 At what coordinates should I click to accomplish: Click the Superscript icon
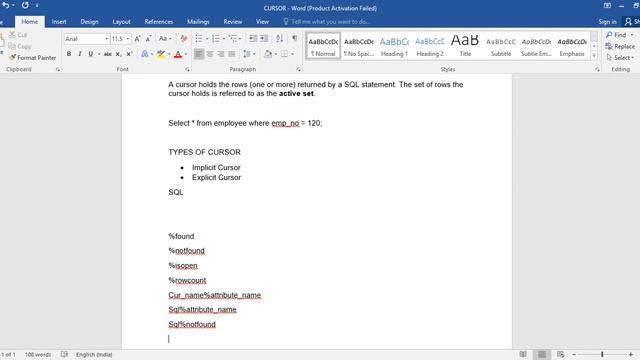coord(129,54)
